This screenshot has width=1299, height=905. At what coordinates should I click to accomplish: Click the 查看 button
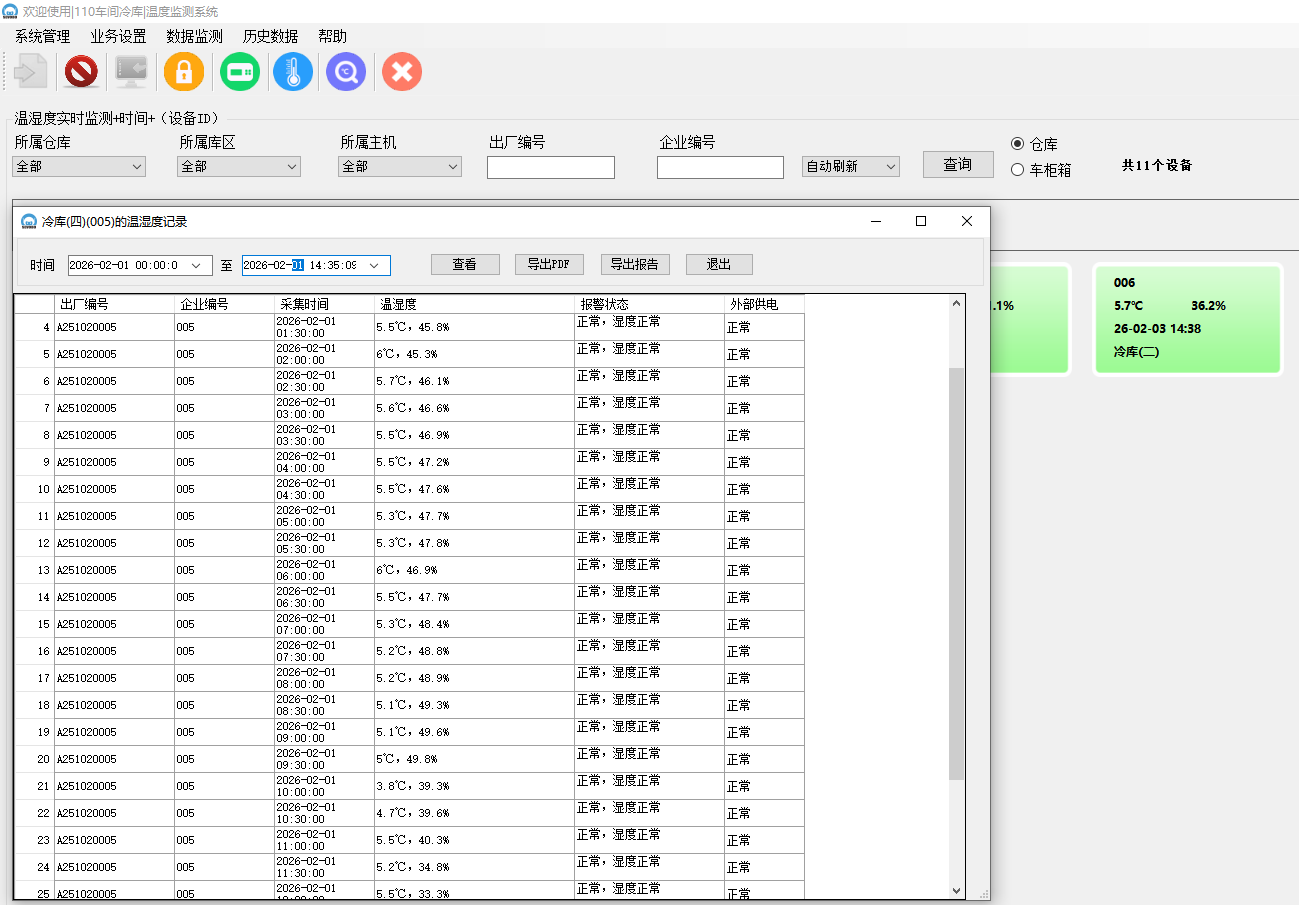464,265
